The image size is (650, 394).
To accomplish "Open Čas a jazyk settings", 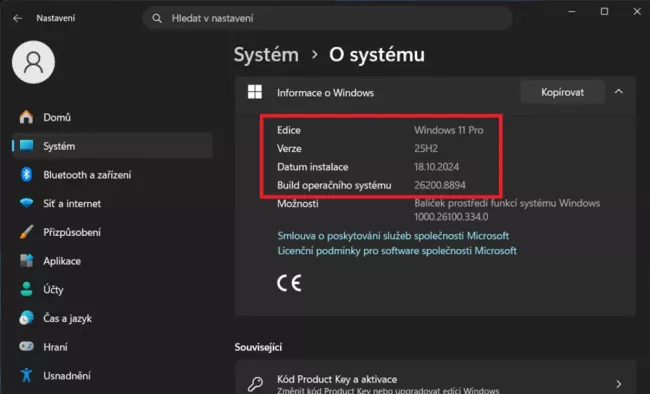I will [x=112, y=318].
